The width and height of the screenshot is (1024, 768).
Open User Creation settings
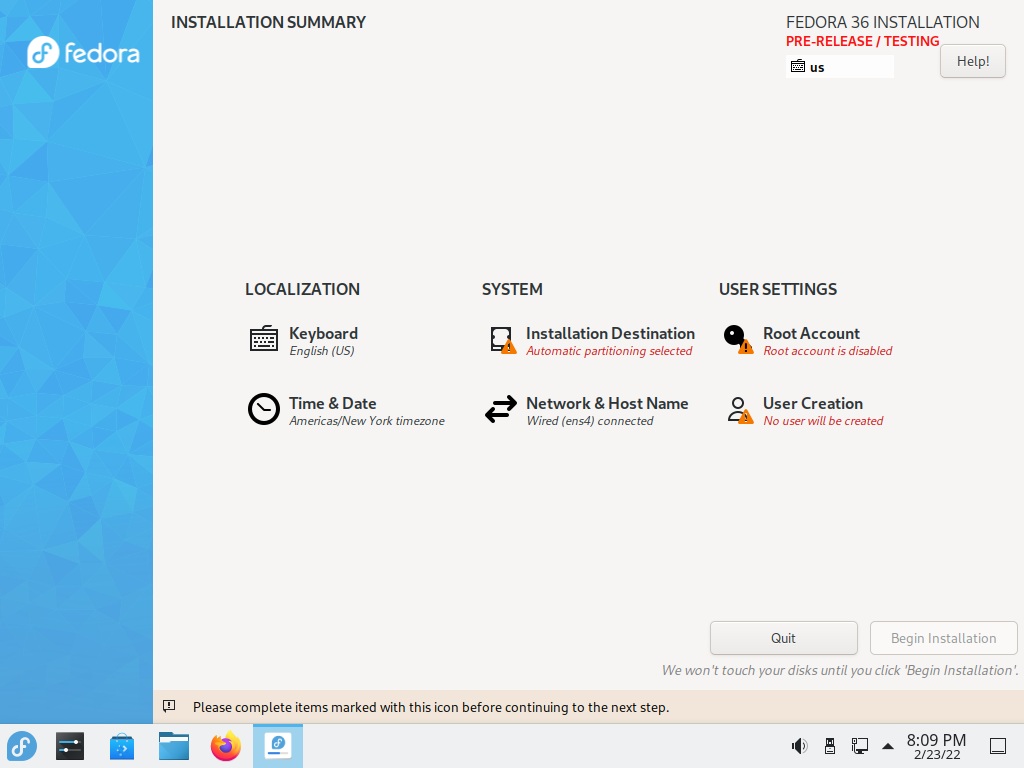805,411
